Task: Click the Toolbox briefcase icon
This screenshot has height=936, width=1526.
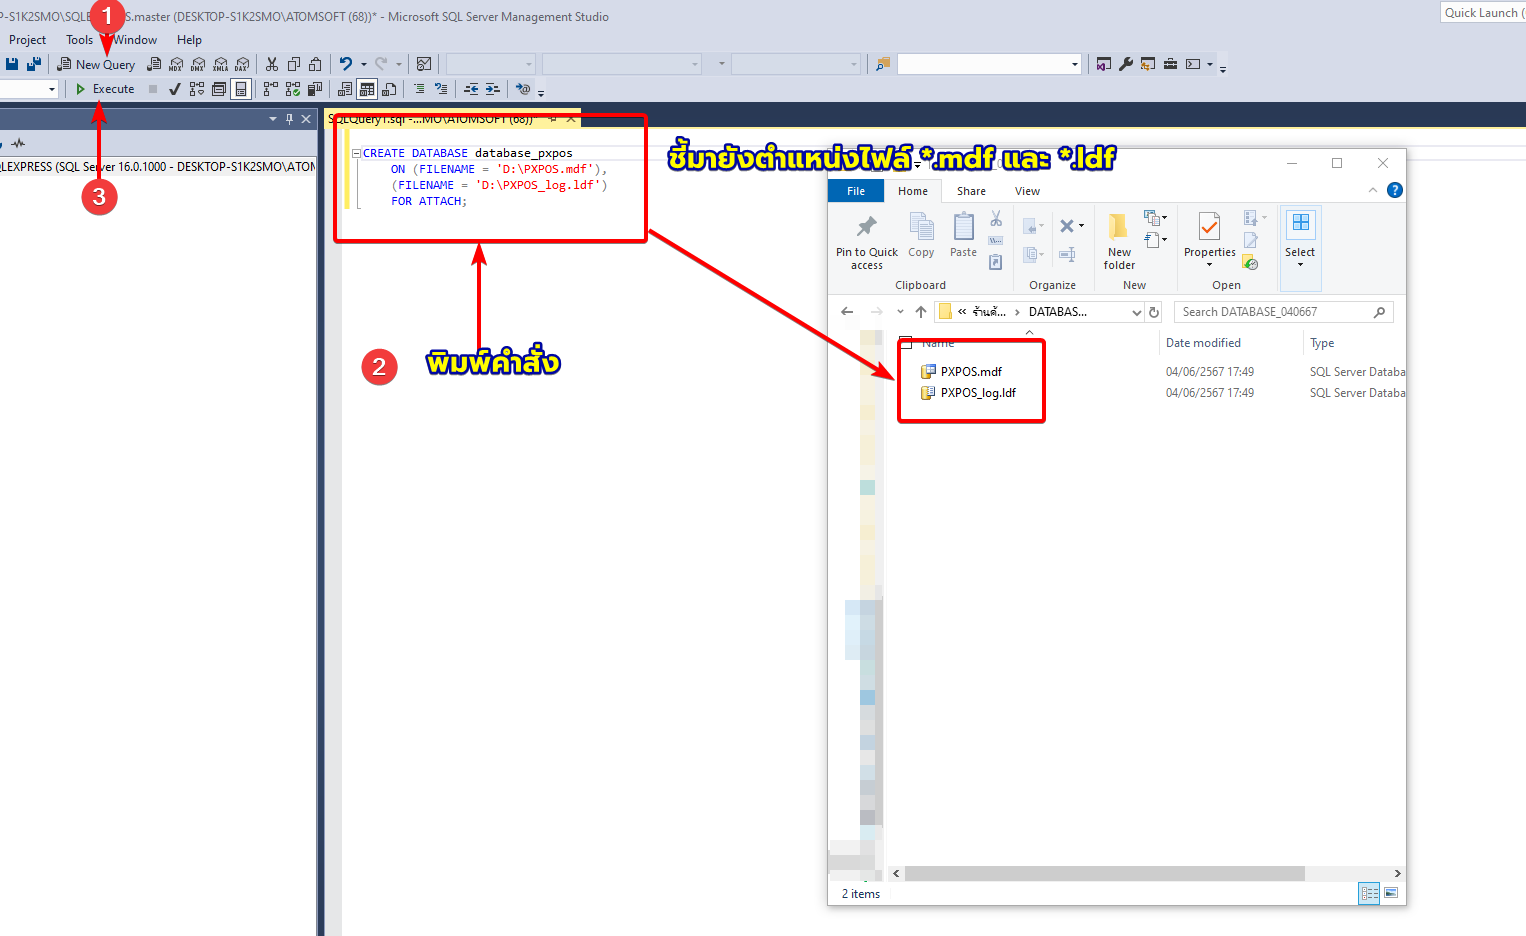Action: [x=1170, y=64]
